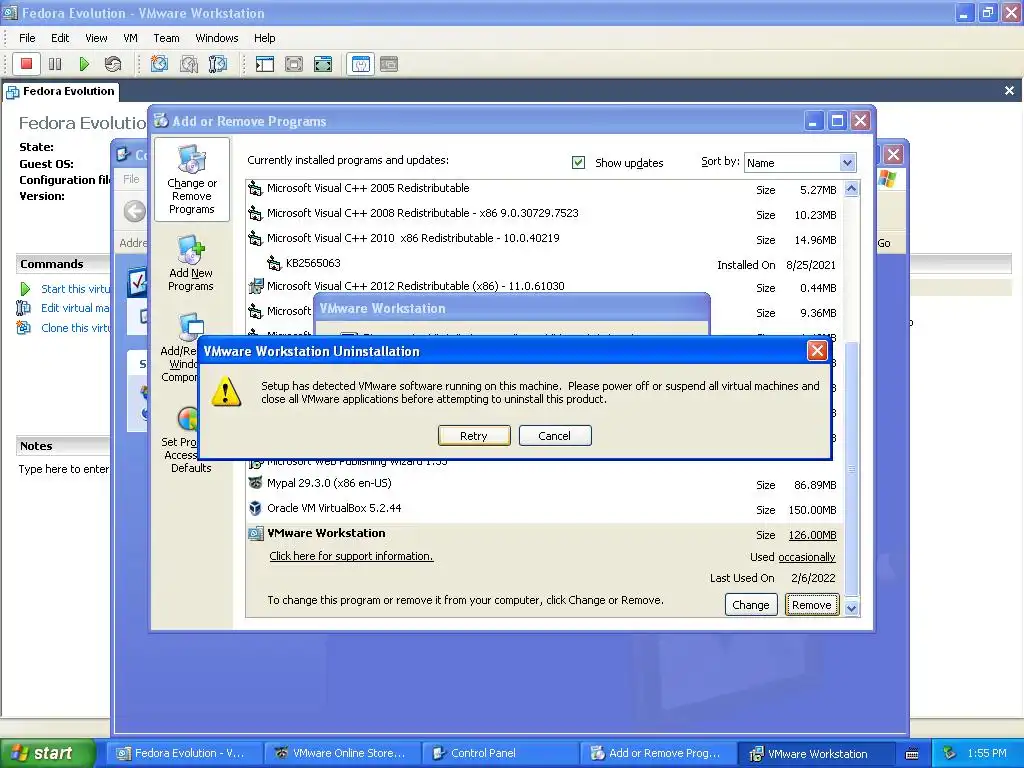Screen dimensions: 1024x768
Task: Open the Team menu
Action: click(x=166, y=38)
